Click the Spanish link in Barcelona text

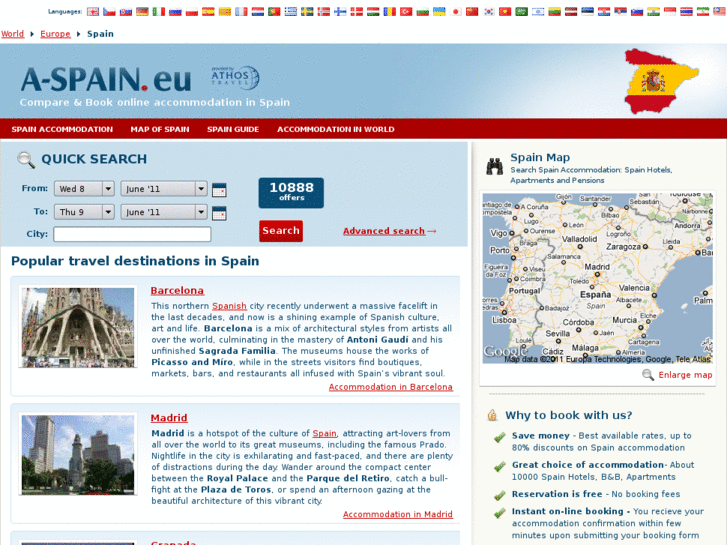tap(229, 306)
